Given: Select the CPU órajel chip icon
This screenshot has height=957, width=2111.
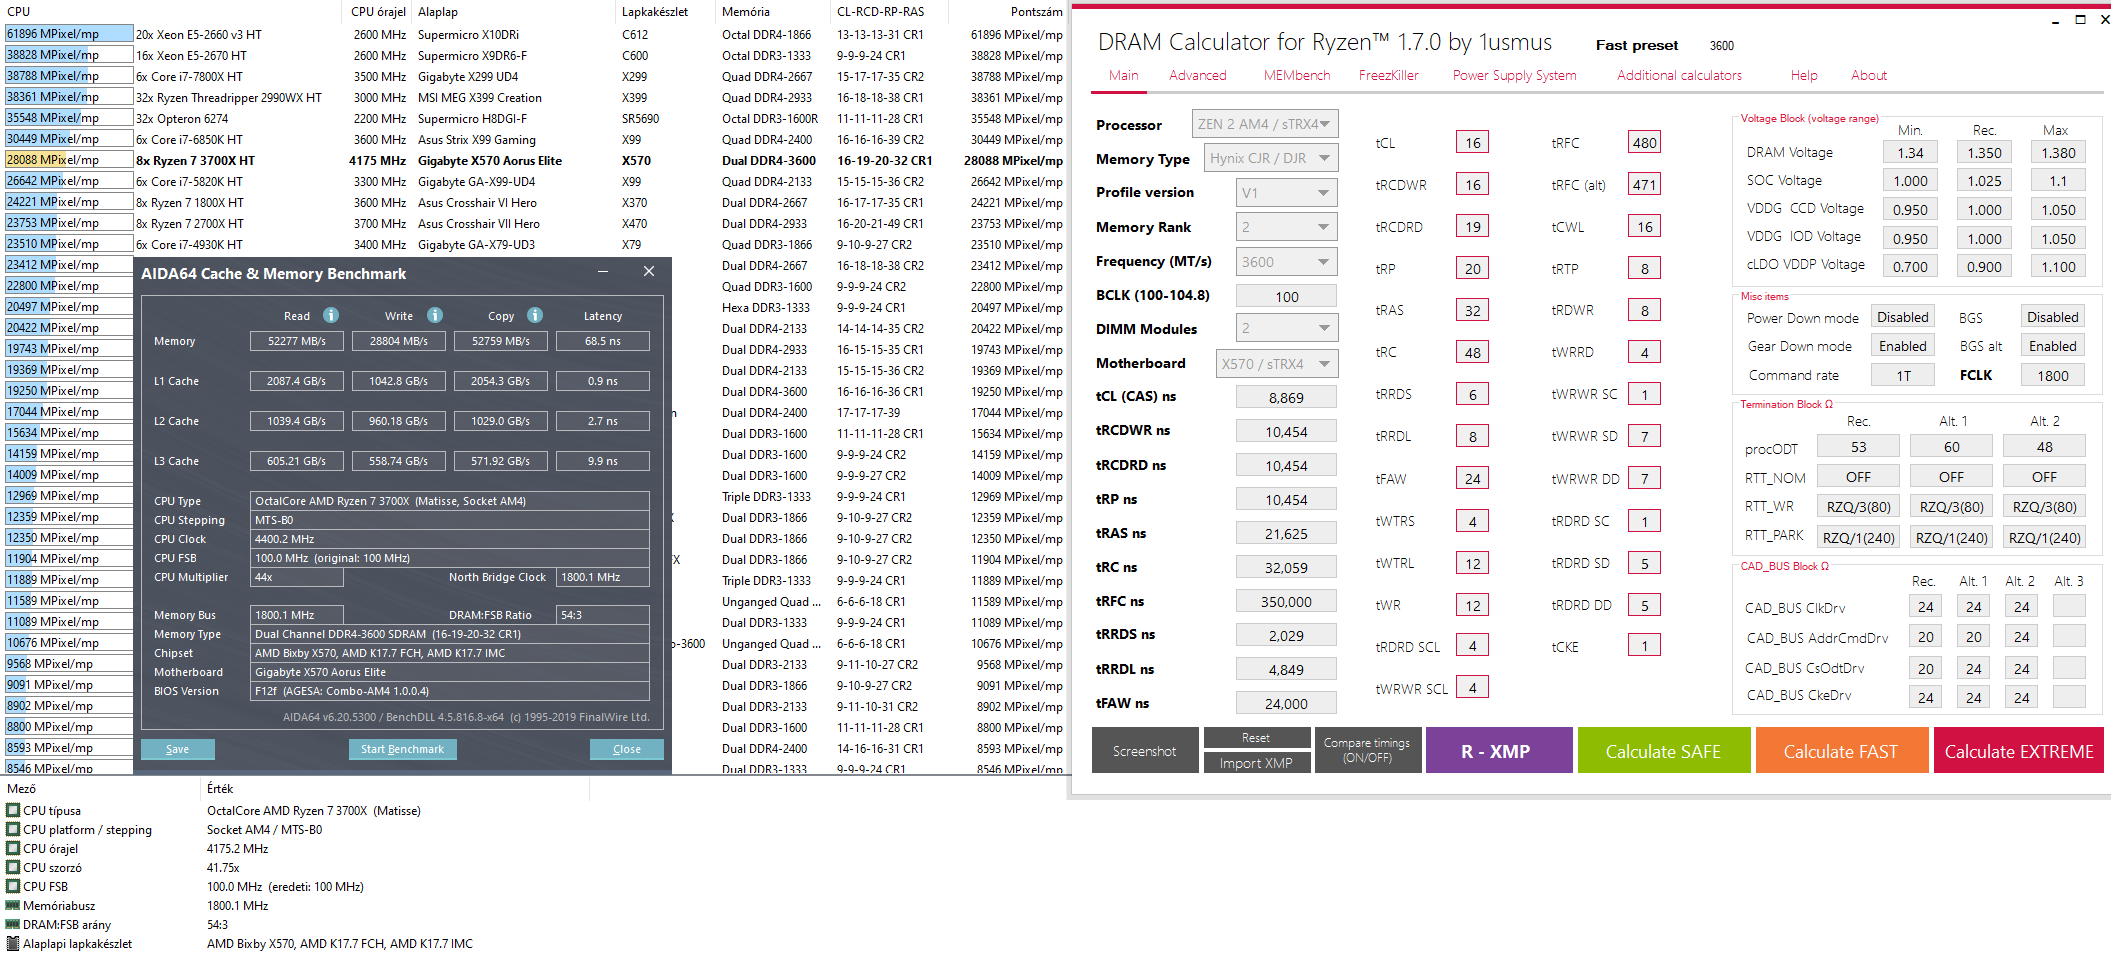Looking at the screenshot, I should [13, 849].
